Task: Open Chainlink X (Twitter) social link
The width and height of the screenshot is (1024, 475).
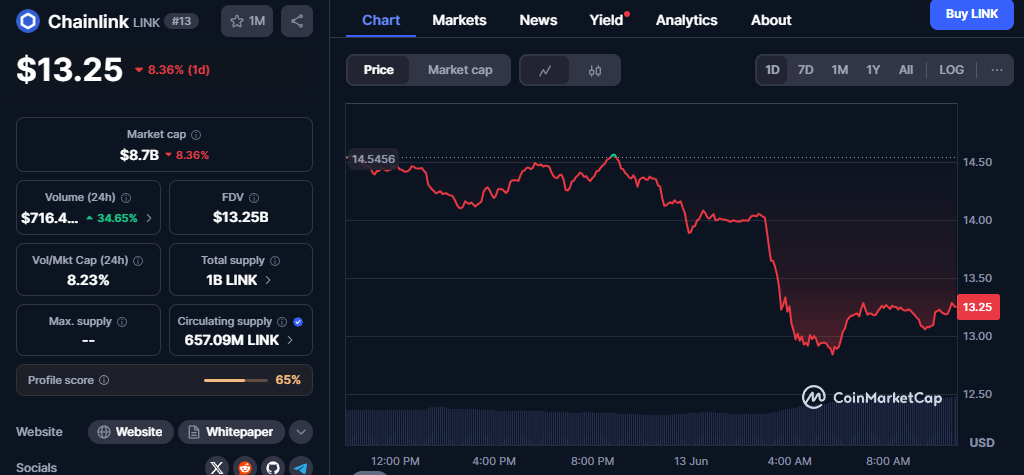Action: click(x=217, y=467)
